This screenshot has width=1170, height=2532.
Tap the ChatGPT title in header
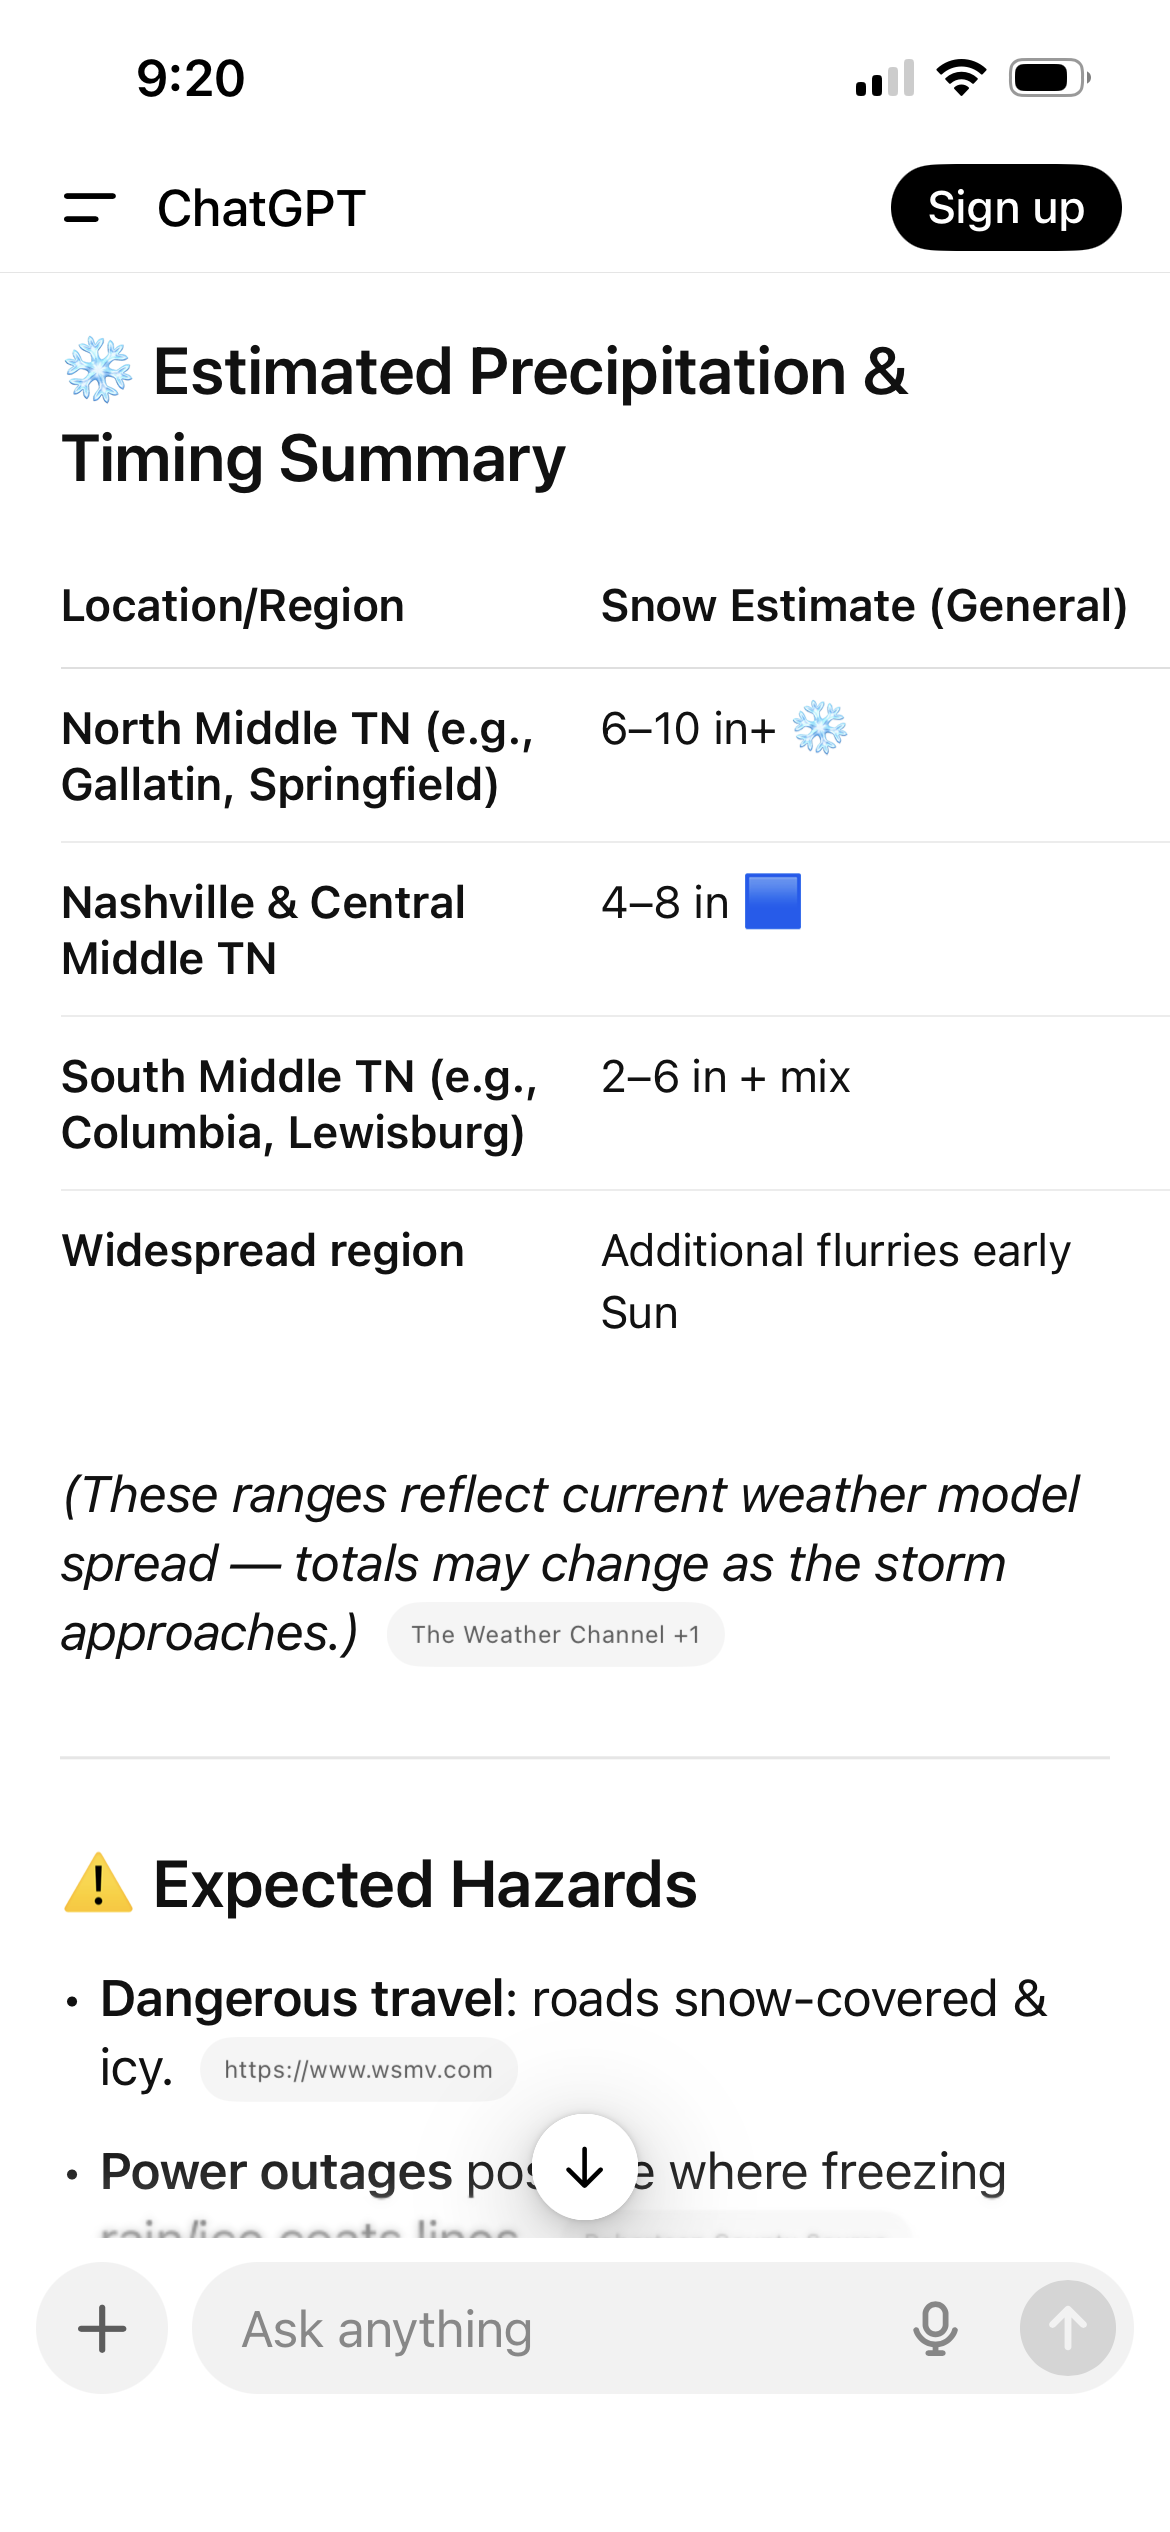tap(262, 208)
